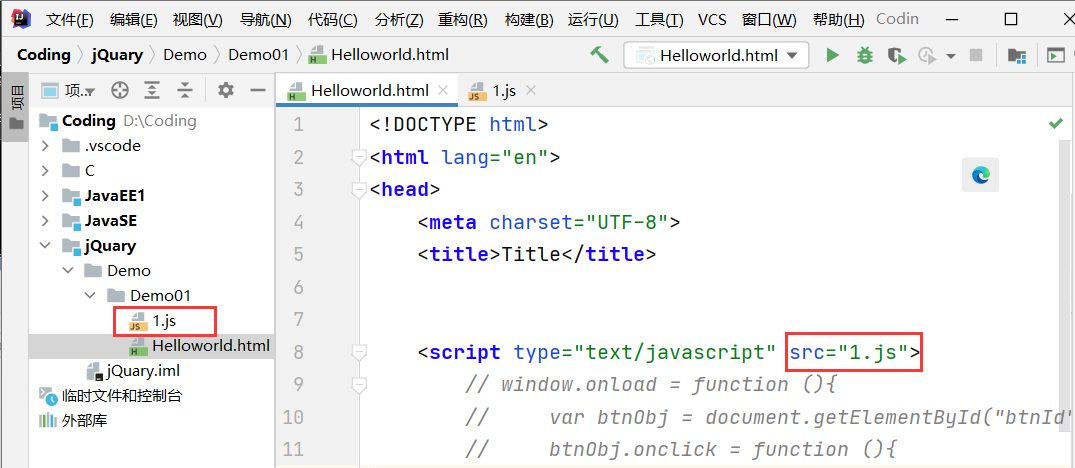The height and width of the screenshot is (468, 1075).
Task: Click the green inspection checkmark icon
Action: tap(1055, 124)
